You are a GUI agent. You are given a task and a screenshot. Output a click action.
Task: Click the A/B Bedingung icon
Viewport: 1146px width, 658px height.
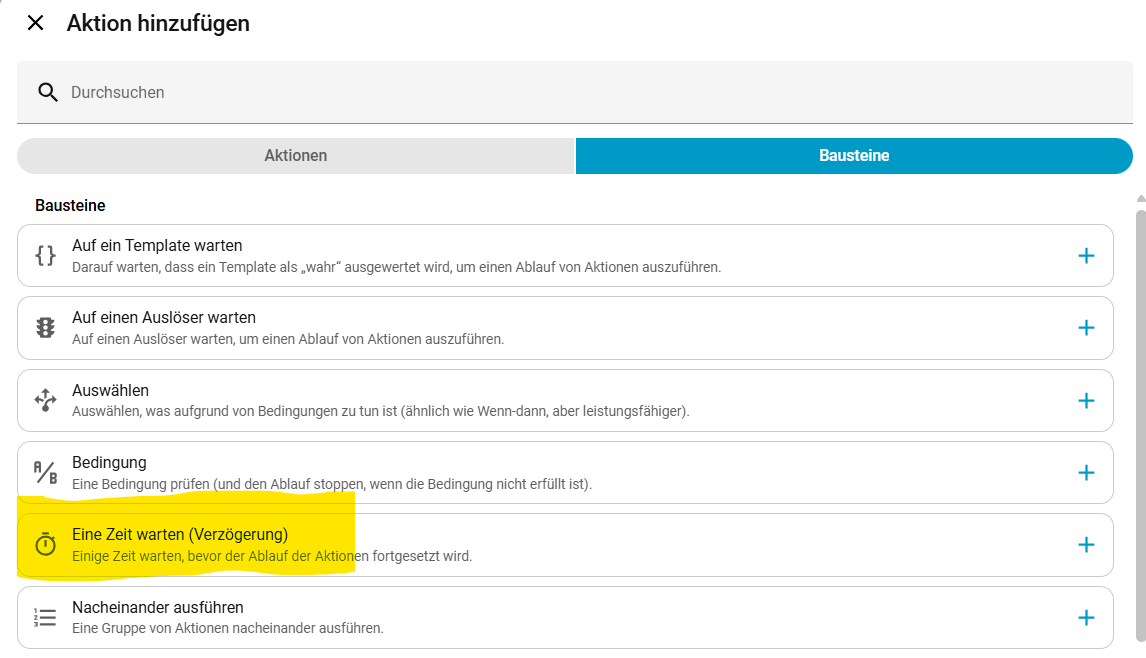coord(45,472)
